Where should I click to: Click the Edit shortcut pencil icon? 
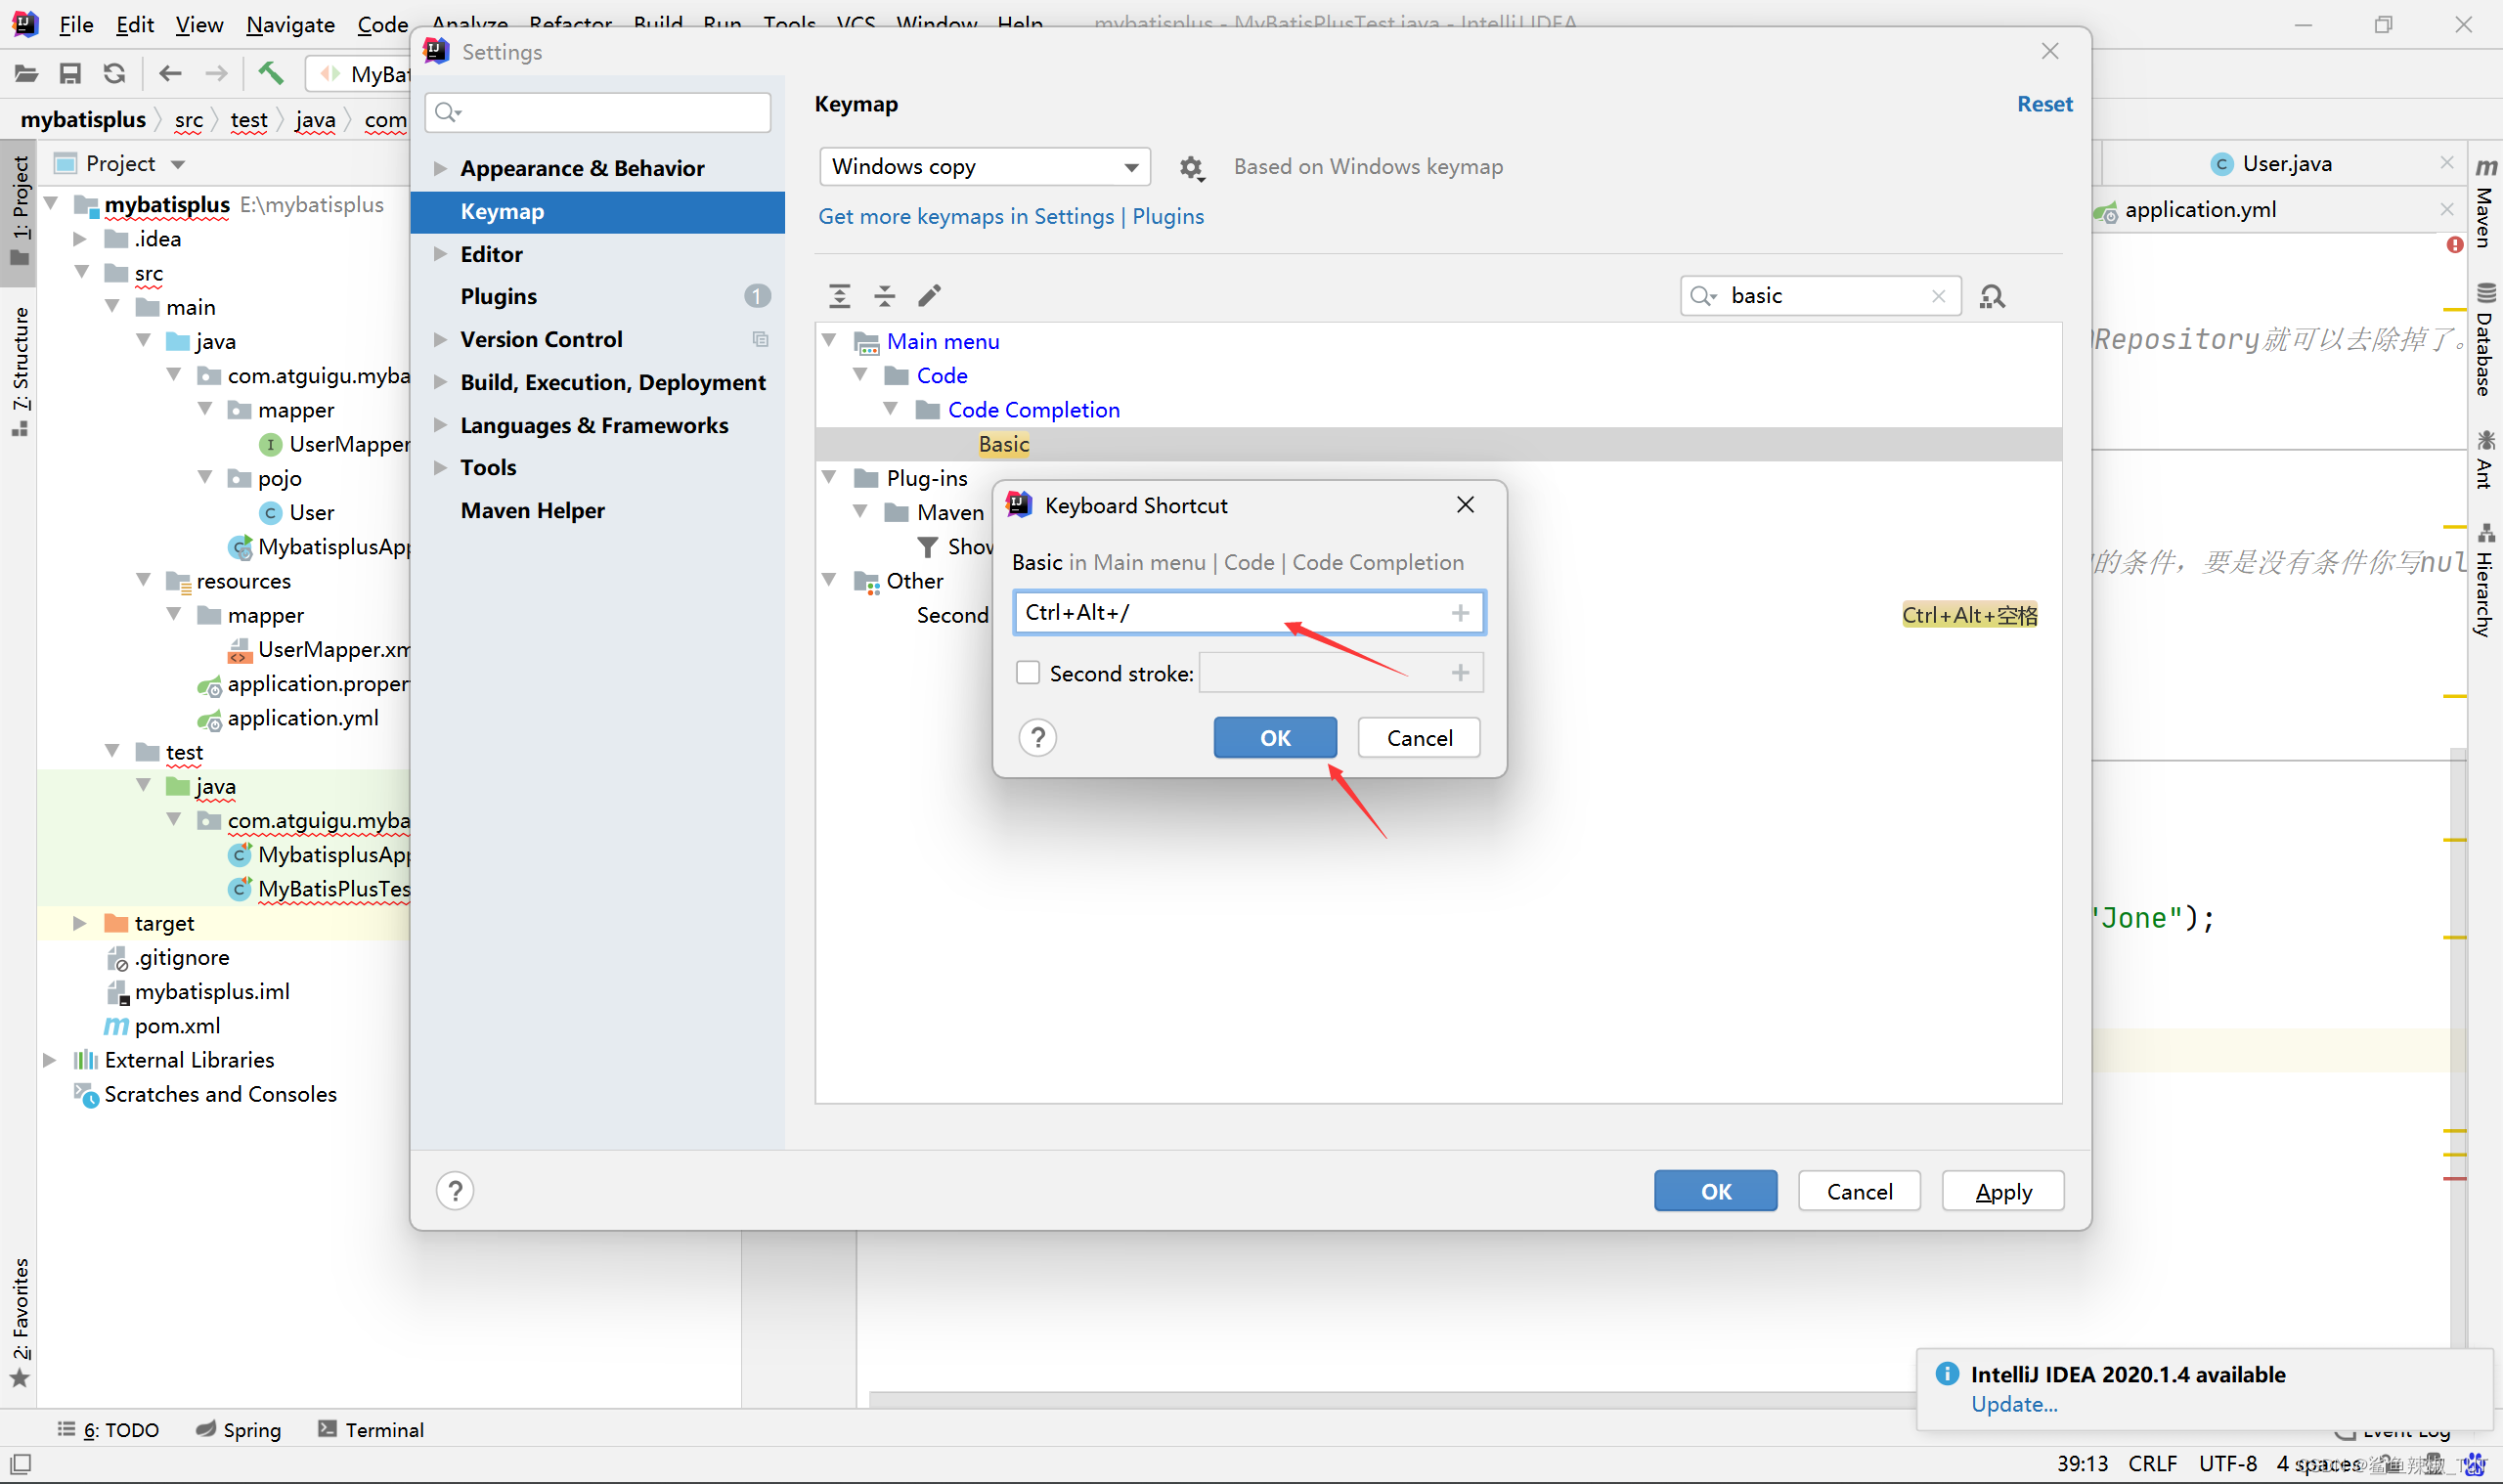coord(929,295)
